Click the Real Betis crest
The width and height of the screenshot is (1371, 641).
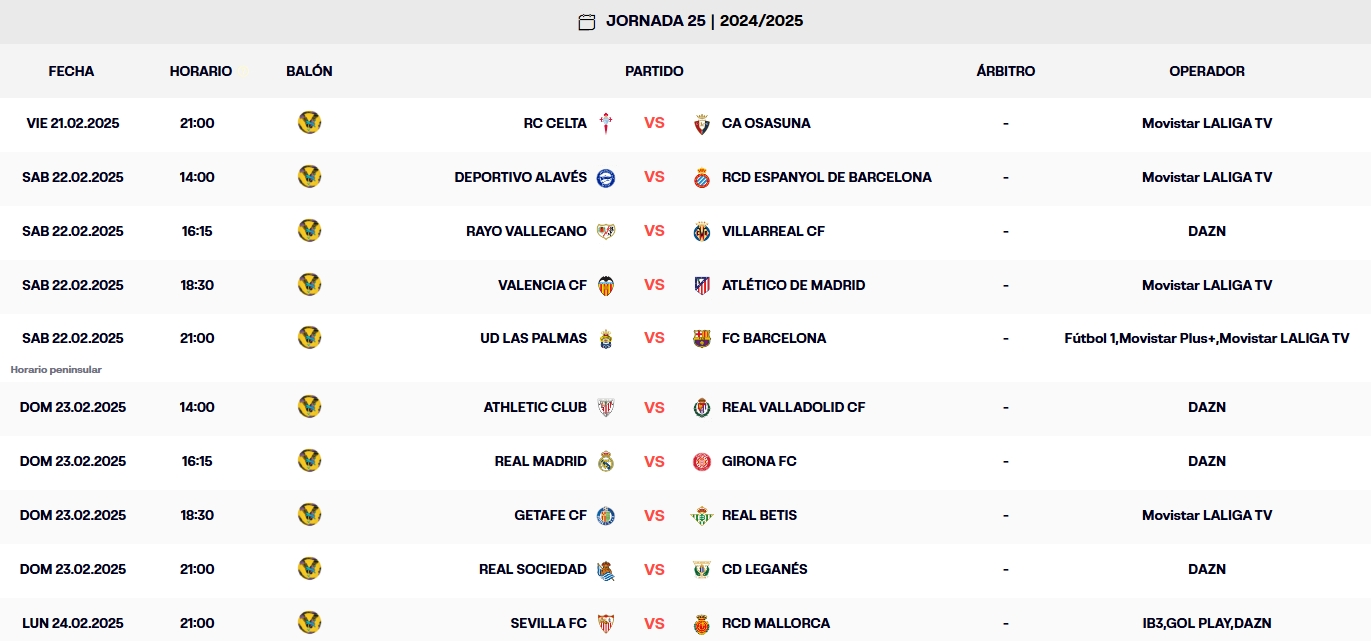(701, 515)
